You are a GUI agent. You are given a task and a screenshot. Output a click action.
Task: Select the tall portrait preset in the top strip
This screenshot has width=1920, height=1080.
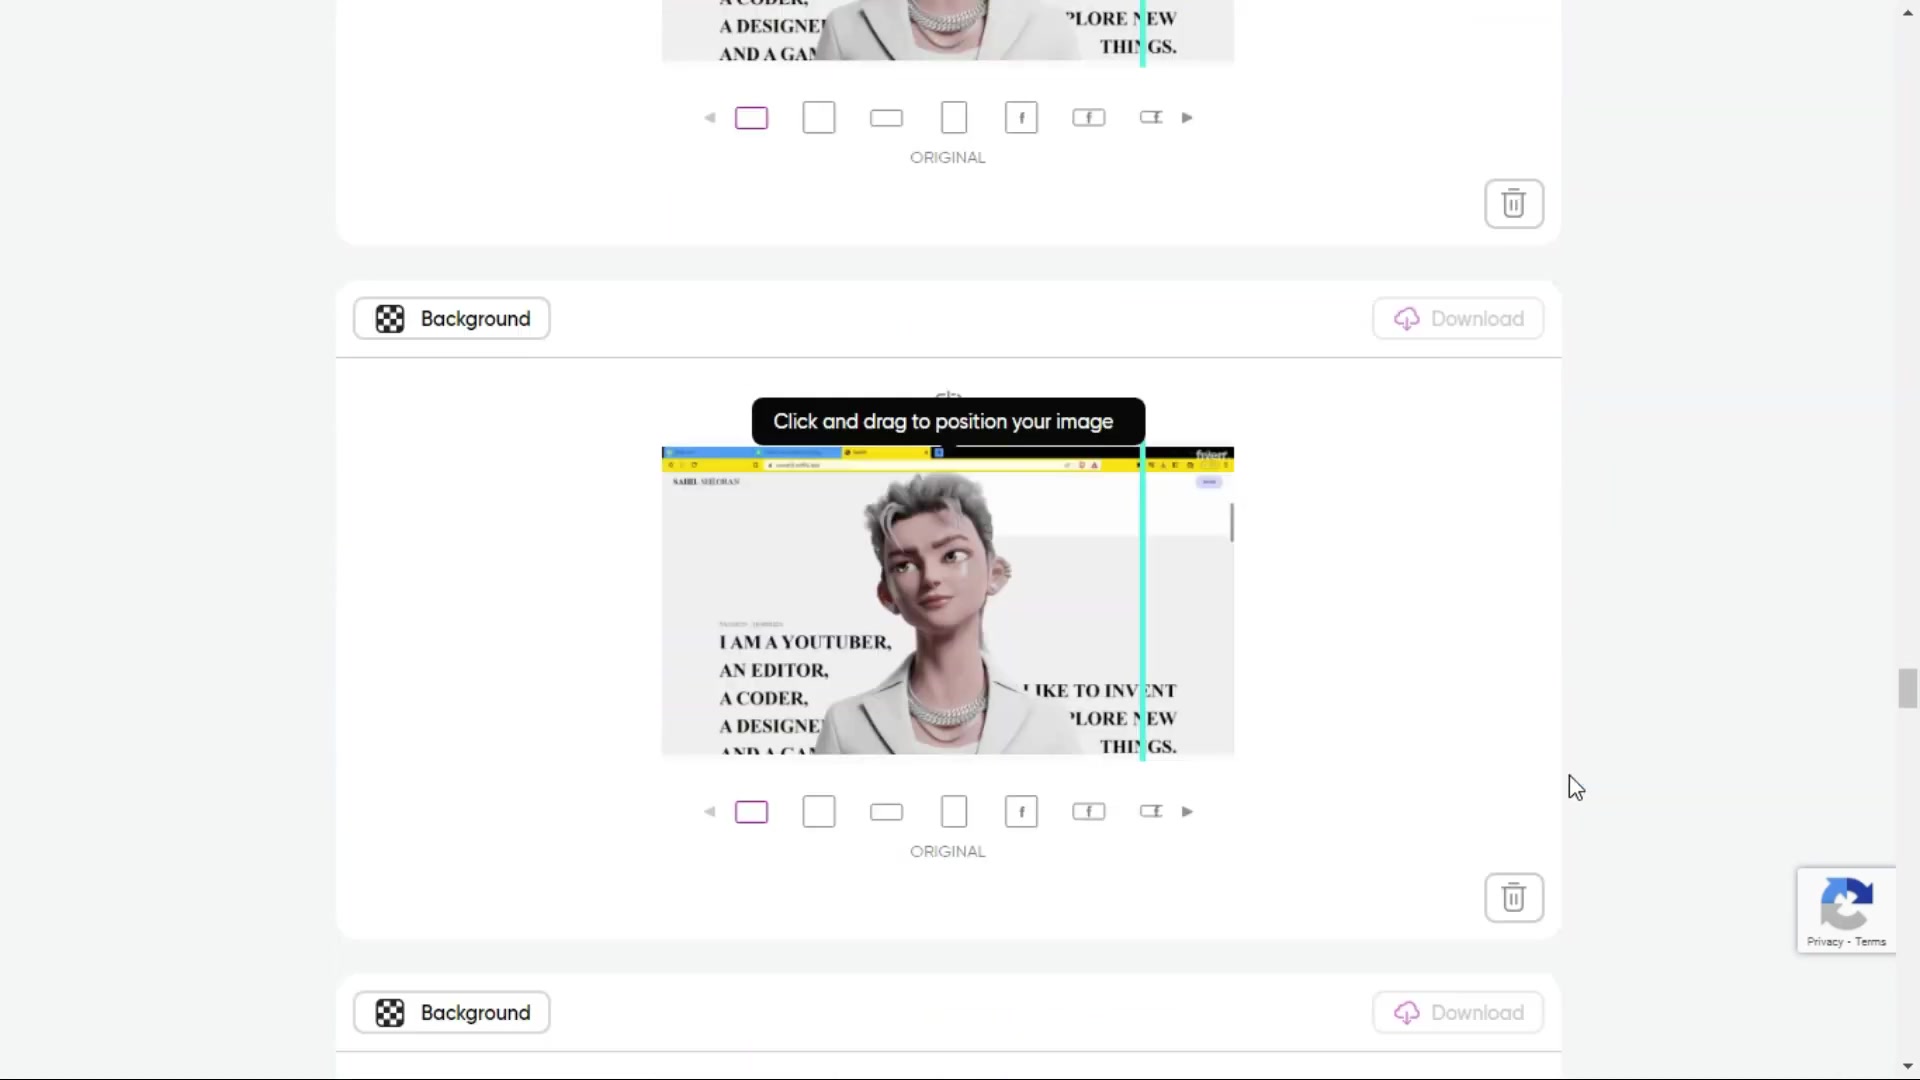pos(954,118)
